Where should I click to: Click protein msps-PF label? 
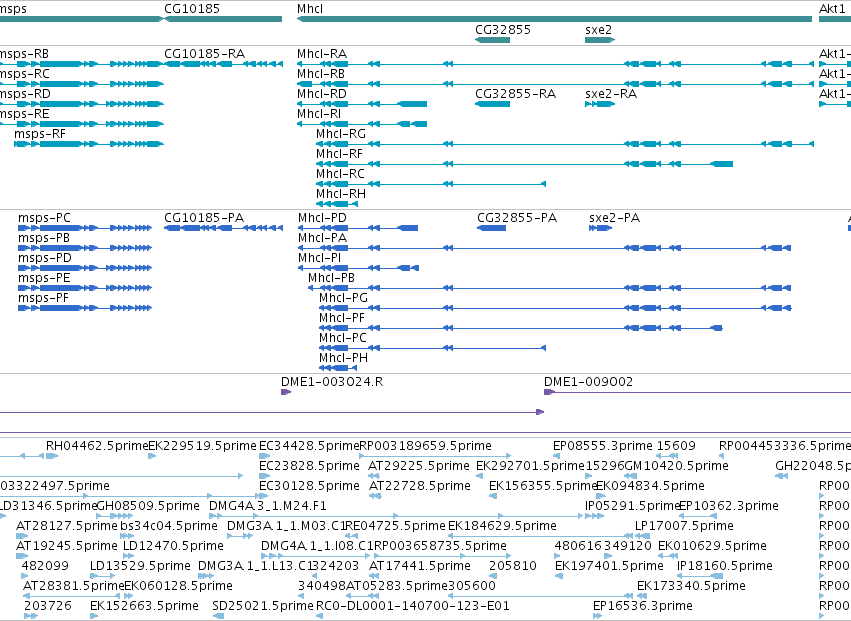tap(43, 298)
